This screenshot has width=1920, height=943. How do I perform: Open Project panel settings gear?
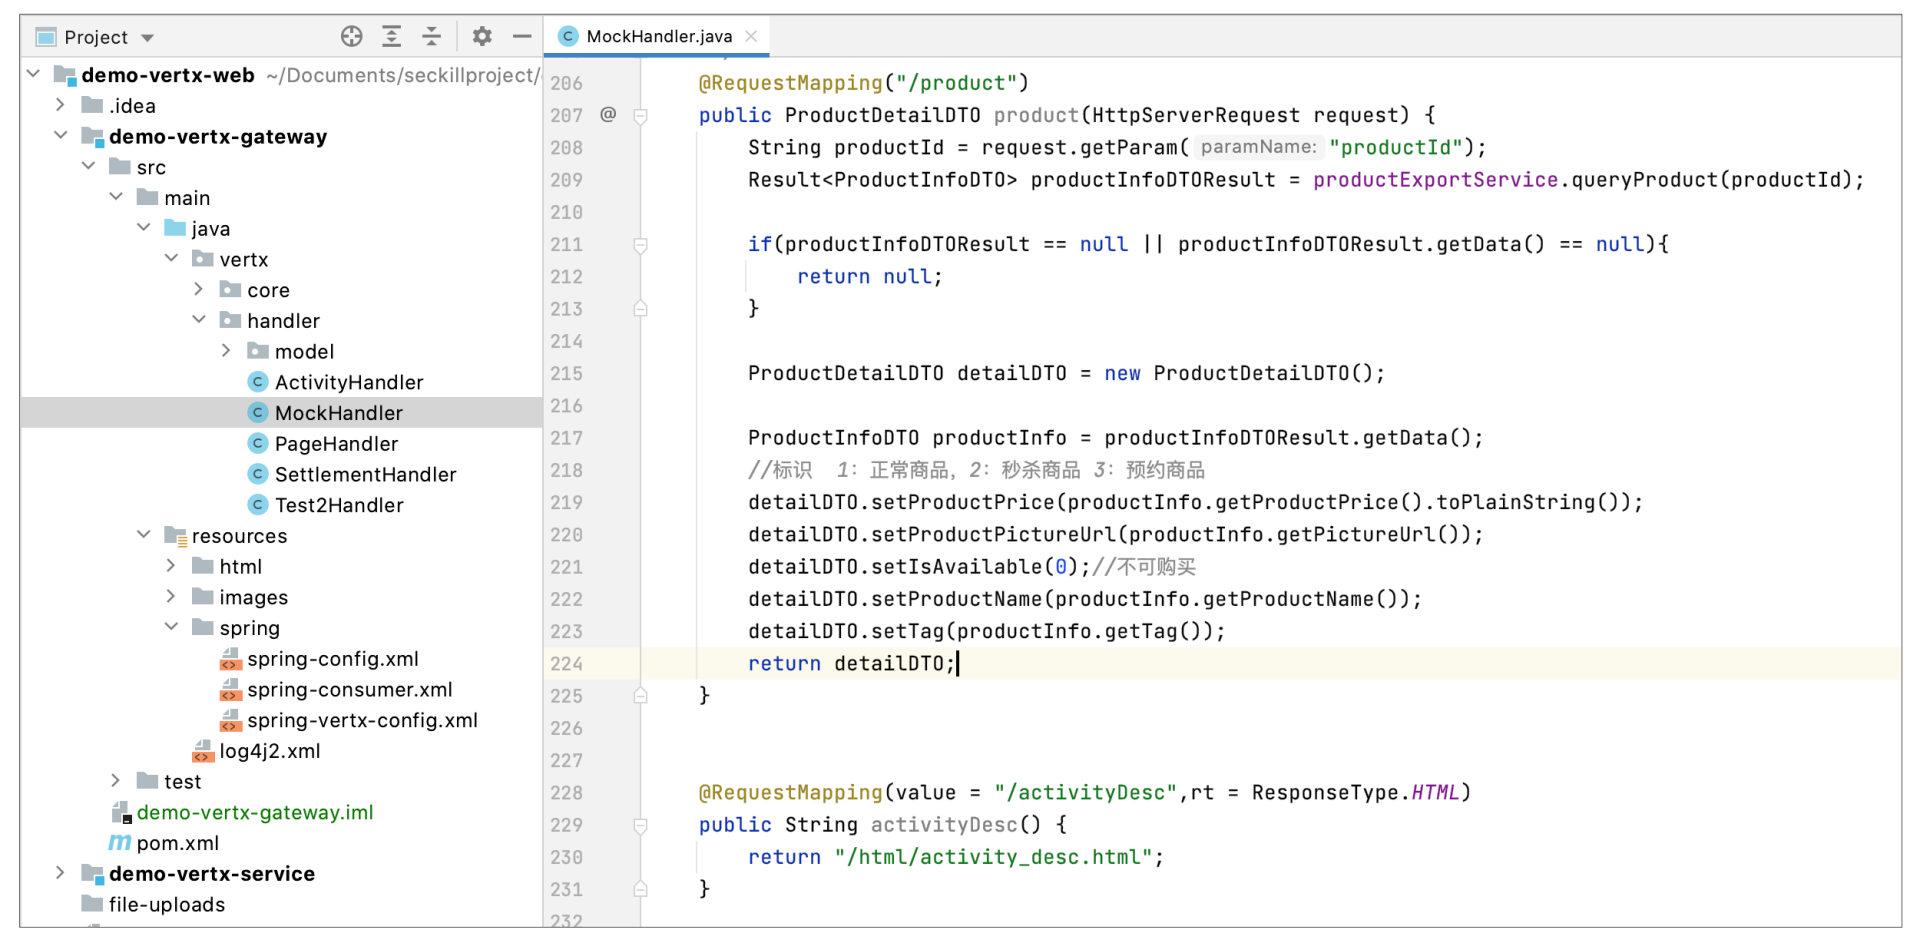[x=482, y=37]
